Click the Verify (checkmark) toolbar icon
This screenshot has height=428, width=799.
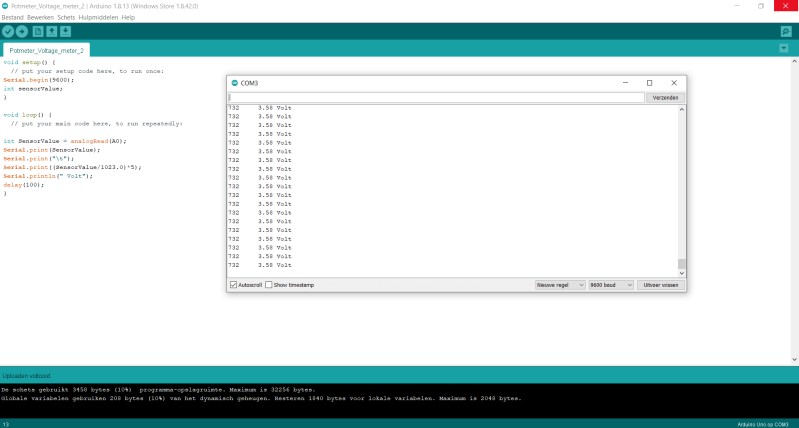click(8, 31)
